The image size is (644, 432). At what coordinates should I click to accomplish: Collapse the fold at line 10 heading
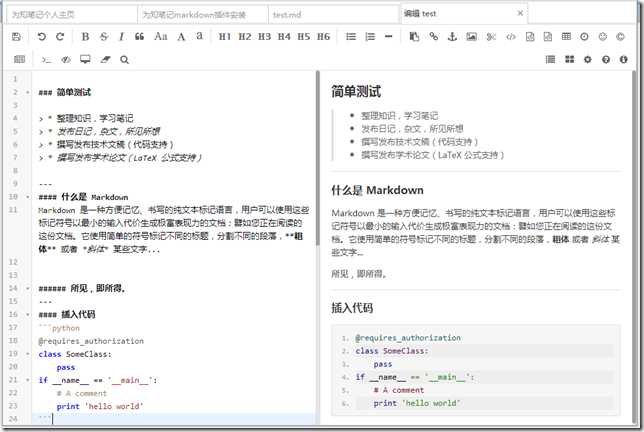point(28,197)
